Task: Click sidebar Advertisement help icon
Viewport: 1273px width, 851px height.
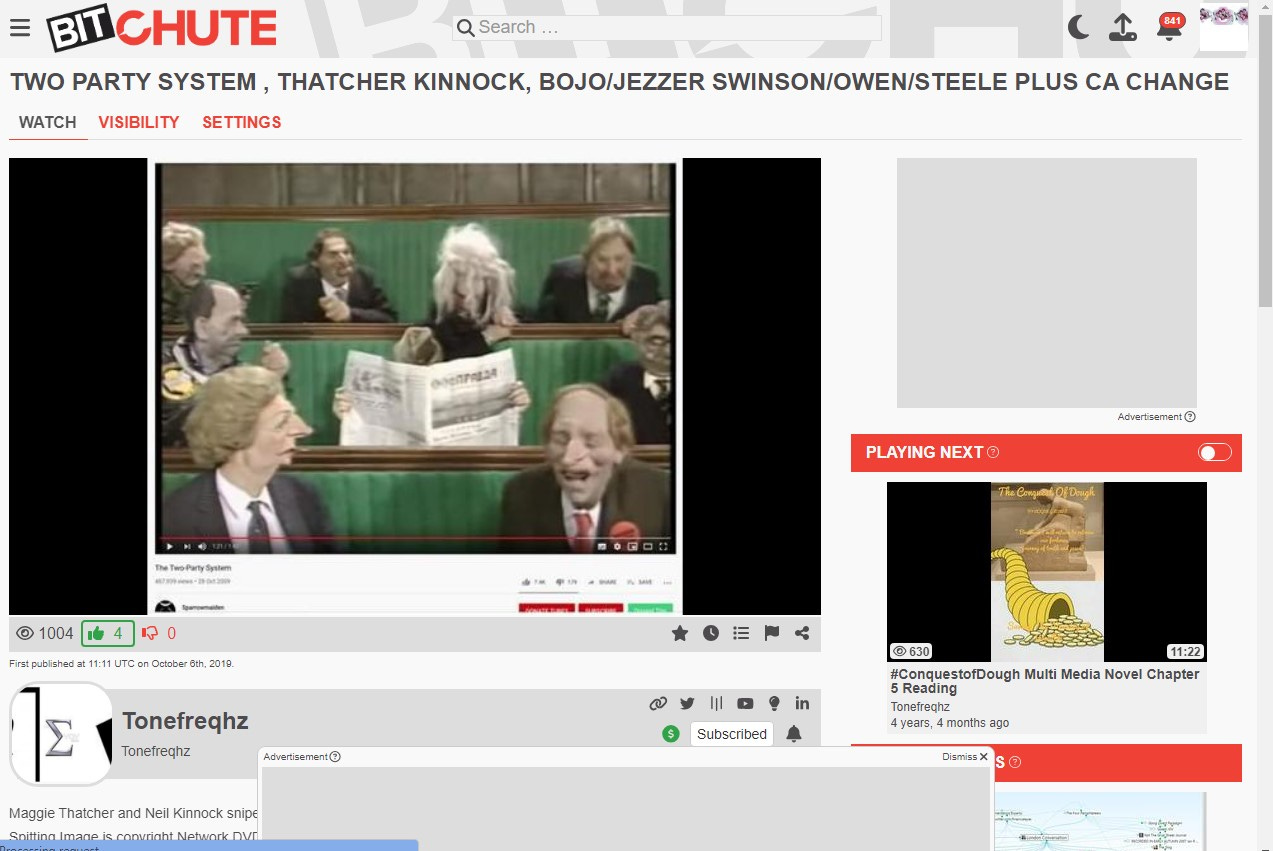Action: 1190,417
